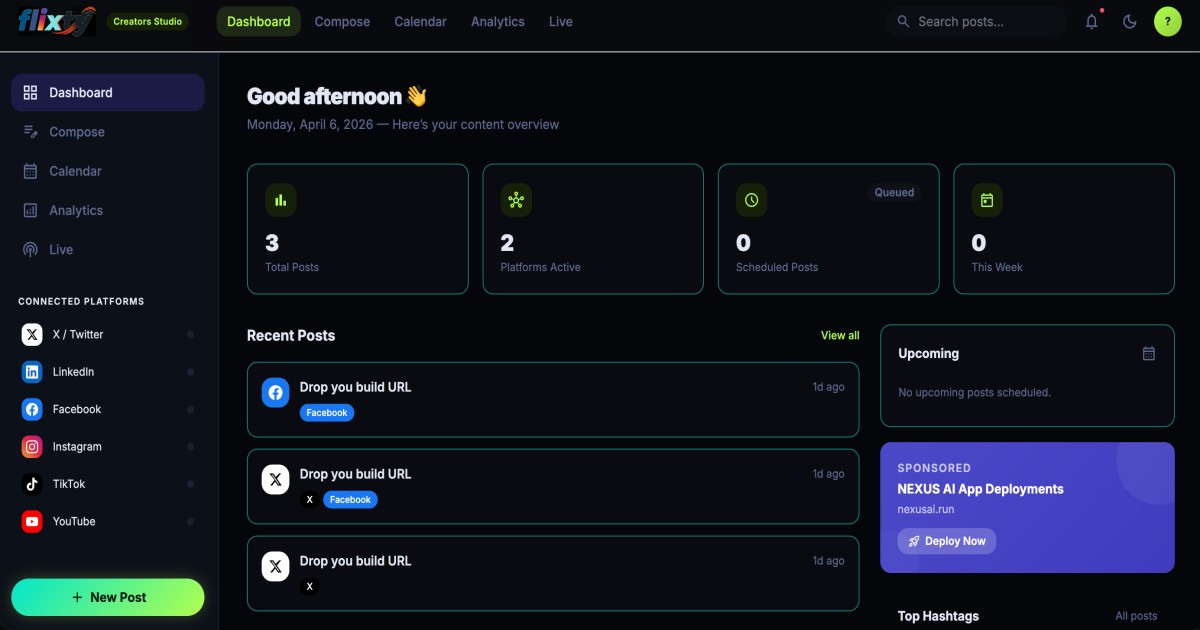Viewport: 1200px width, 630px height.
Task: Toggle Facebook platform status dot
Action: point(190,409)
